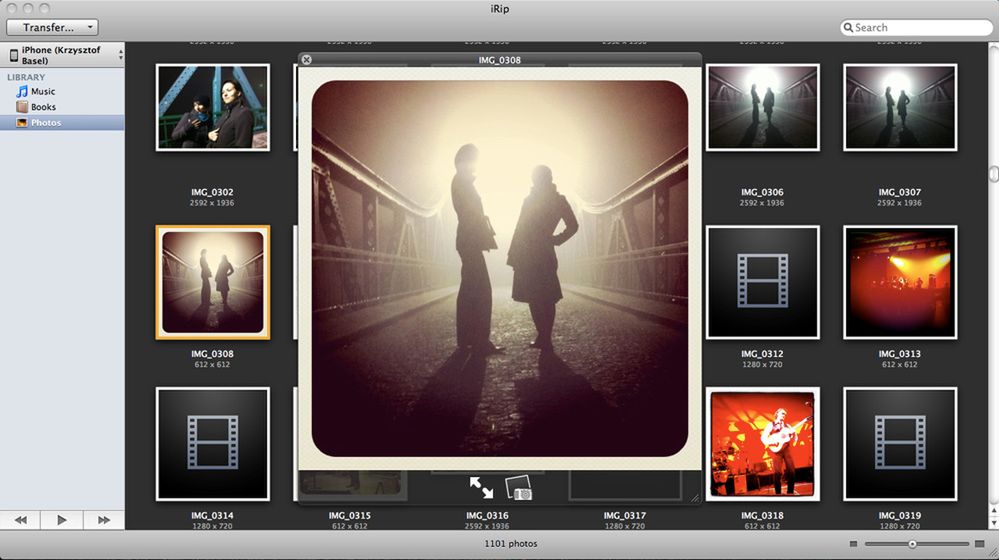The height and width of the screenshot is (560, 999).
Task: Click the photo export icon in preview
Action: click(519, 488)
